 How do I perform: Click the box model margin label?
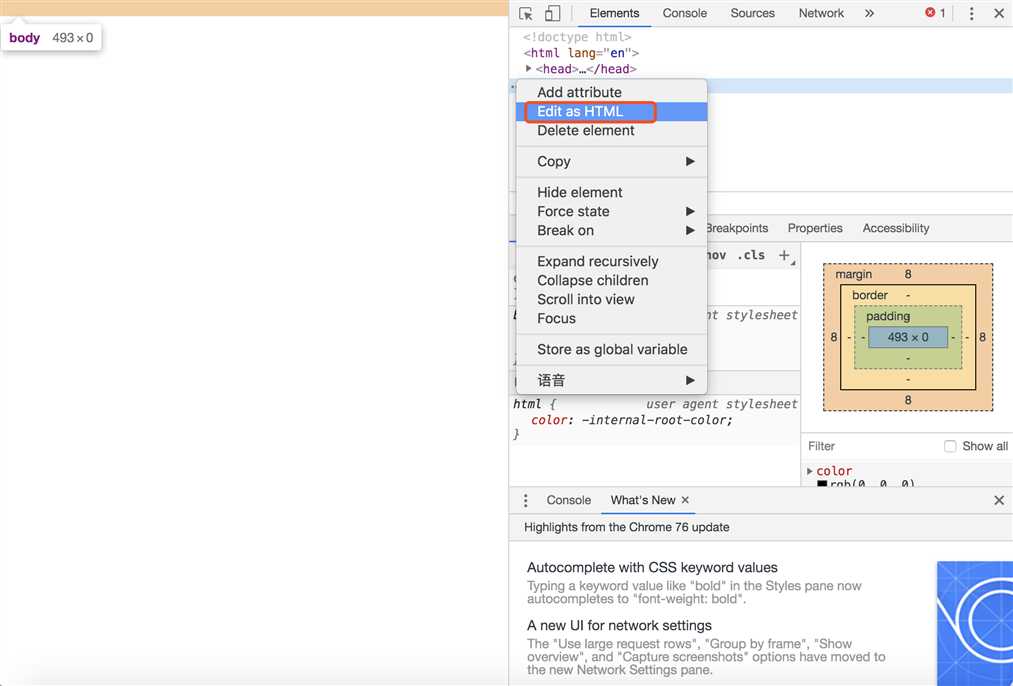pos(853,275)
